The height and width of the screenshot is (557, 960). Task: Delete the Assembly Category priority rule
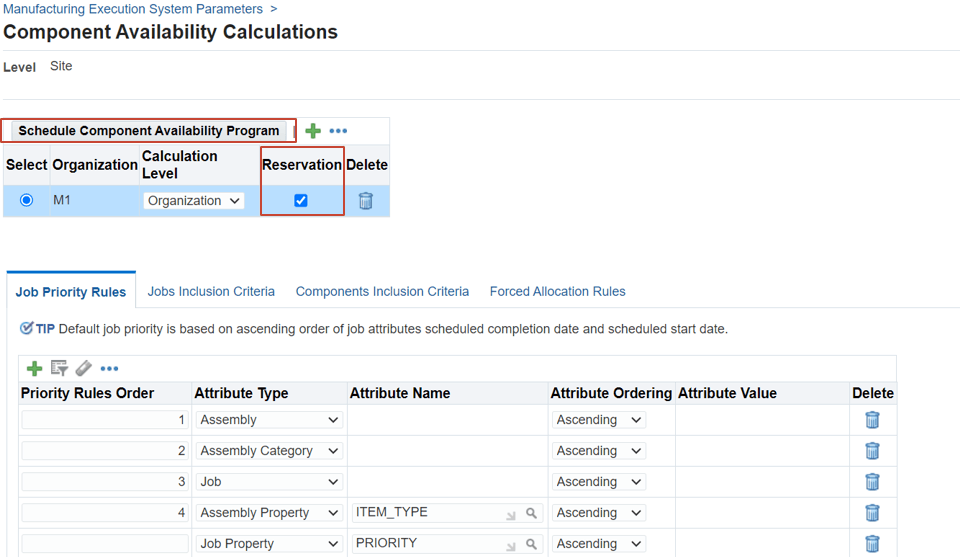pos(872,451)
